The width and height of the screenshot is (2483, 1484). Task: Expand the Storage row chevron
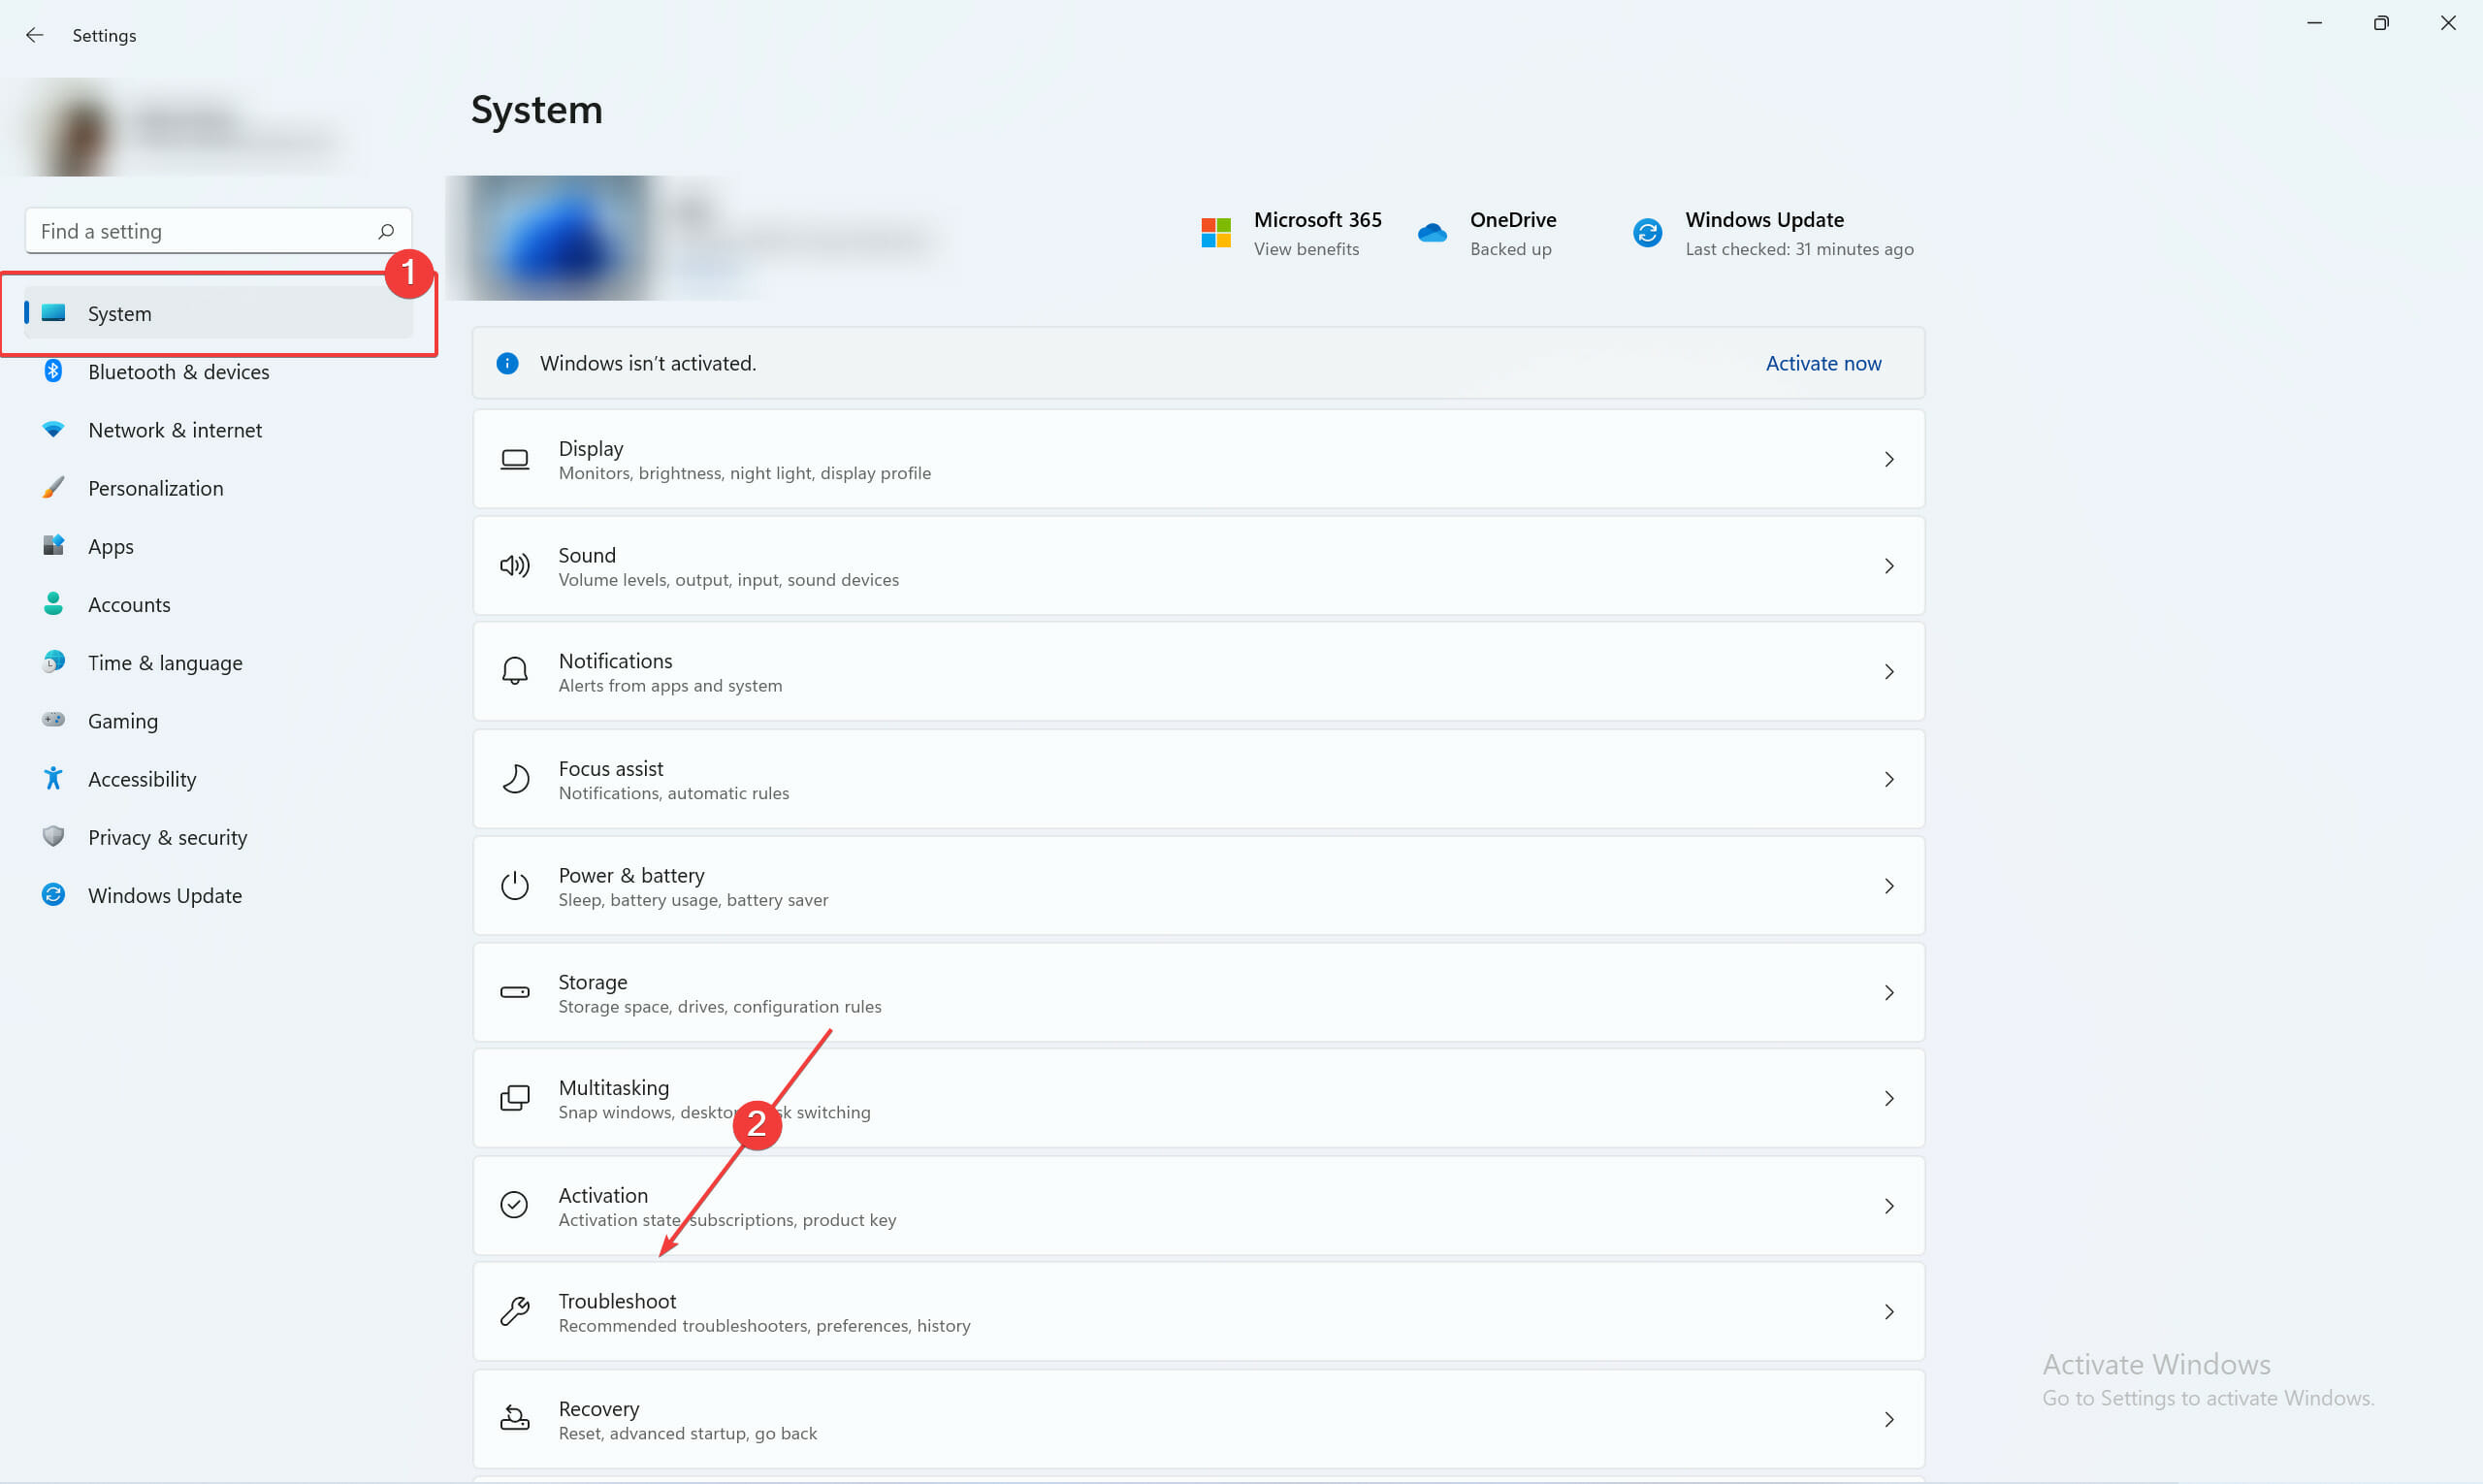click(1889, 992)
